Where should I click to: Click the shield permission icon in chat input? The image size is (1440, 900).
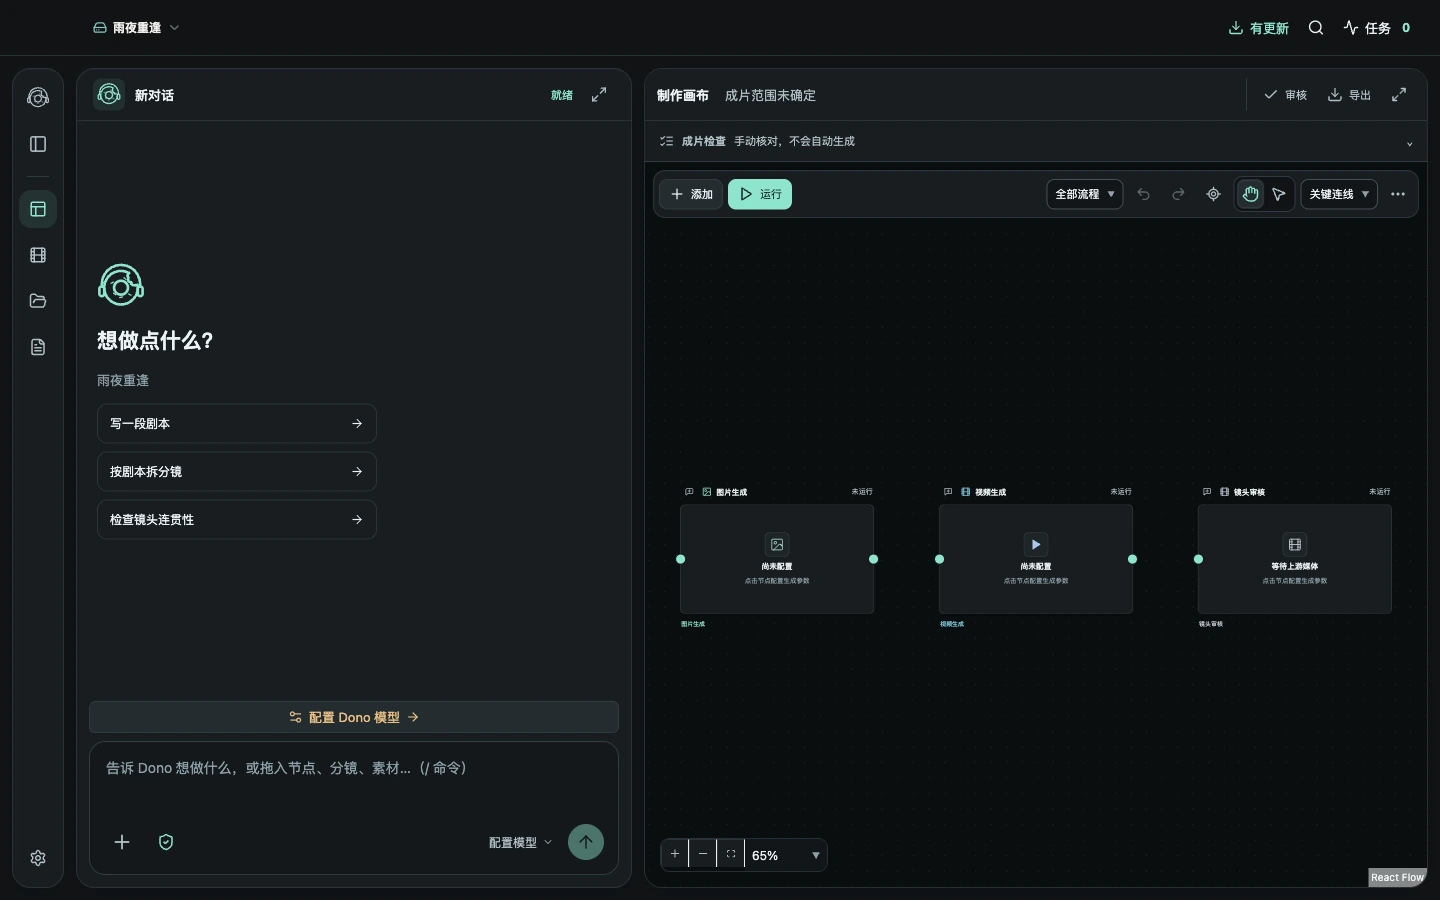click(166, 842)
